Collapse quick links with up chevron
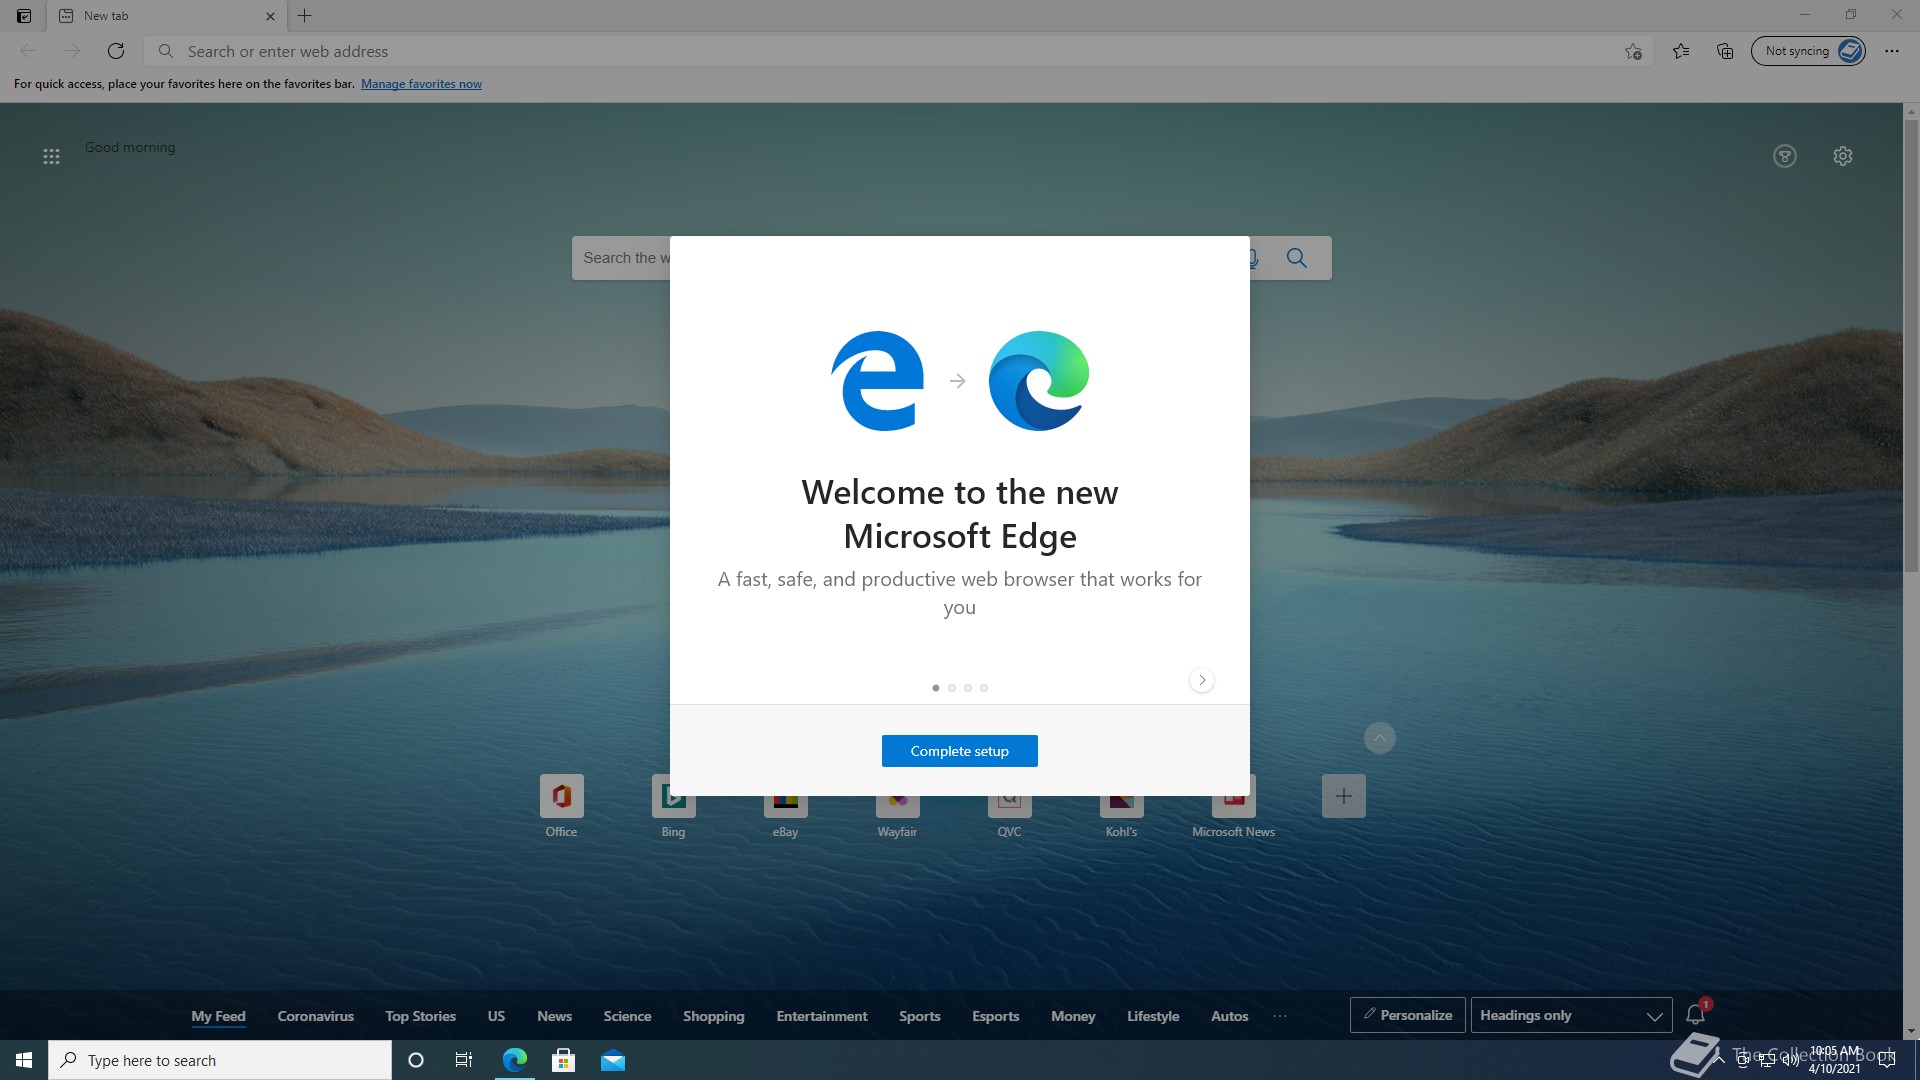Image resolution: width=1920 pixels, height=1080 pixels. [1380, 738]
